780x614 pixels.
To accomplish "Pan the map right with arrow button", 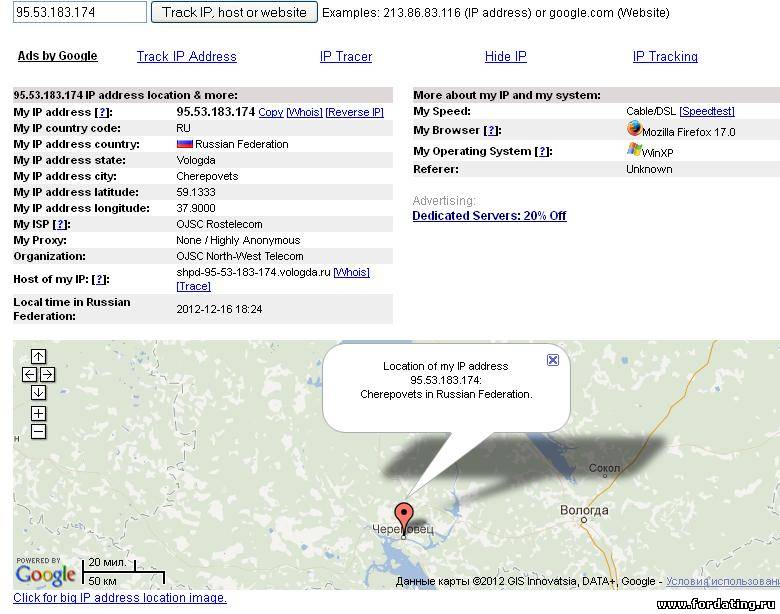I will click(47, 374).
